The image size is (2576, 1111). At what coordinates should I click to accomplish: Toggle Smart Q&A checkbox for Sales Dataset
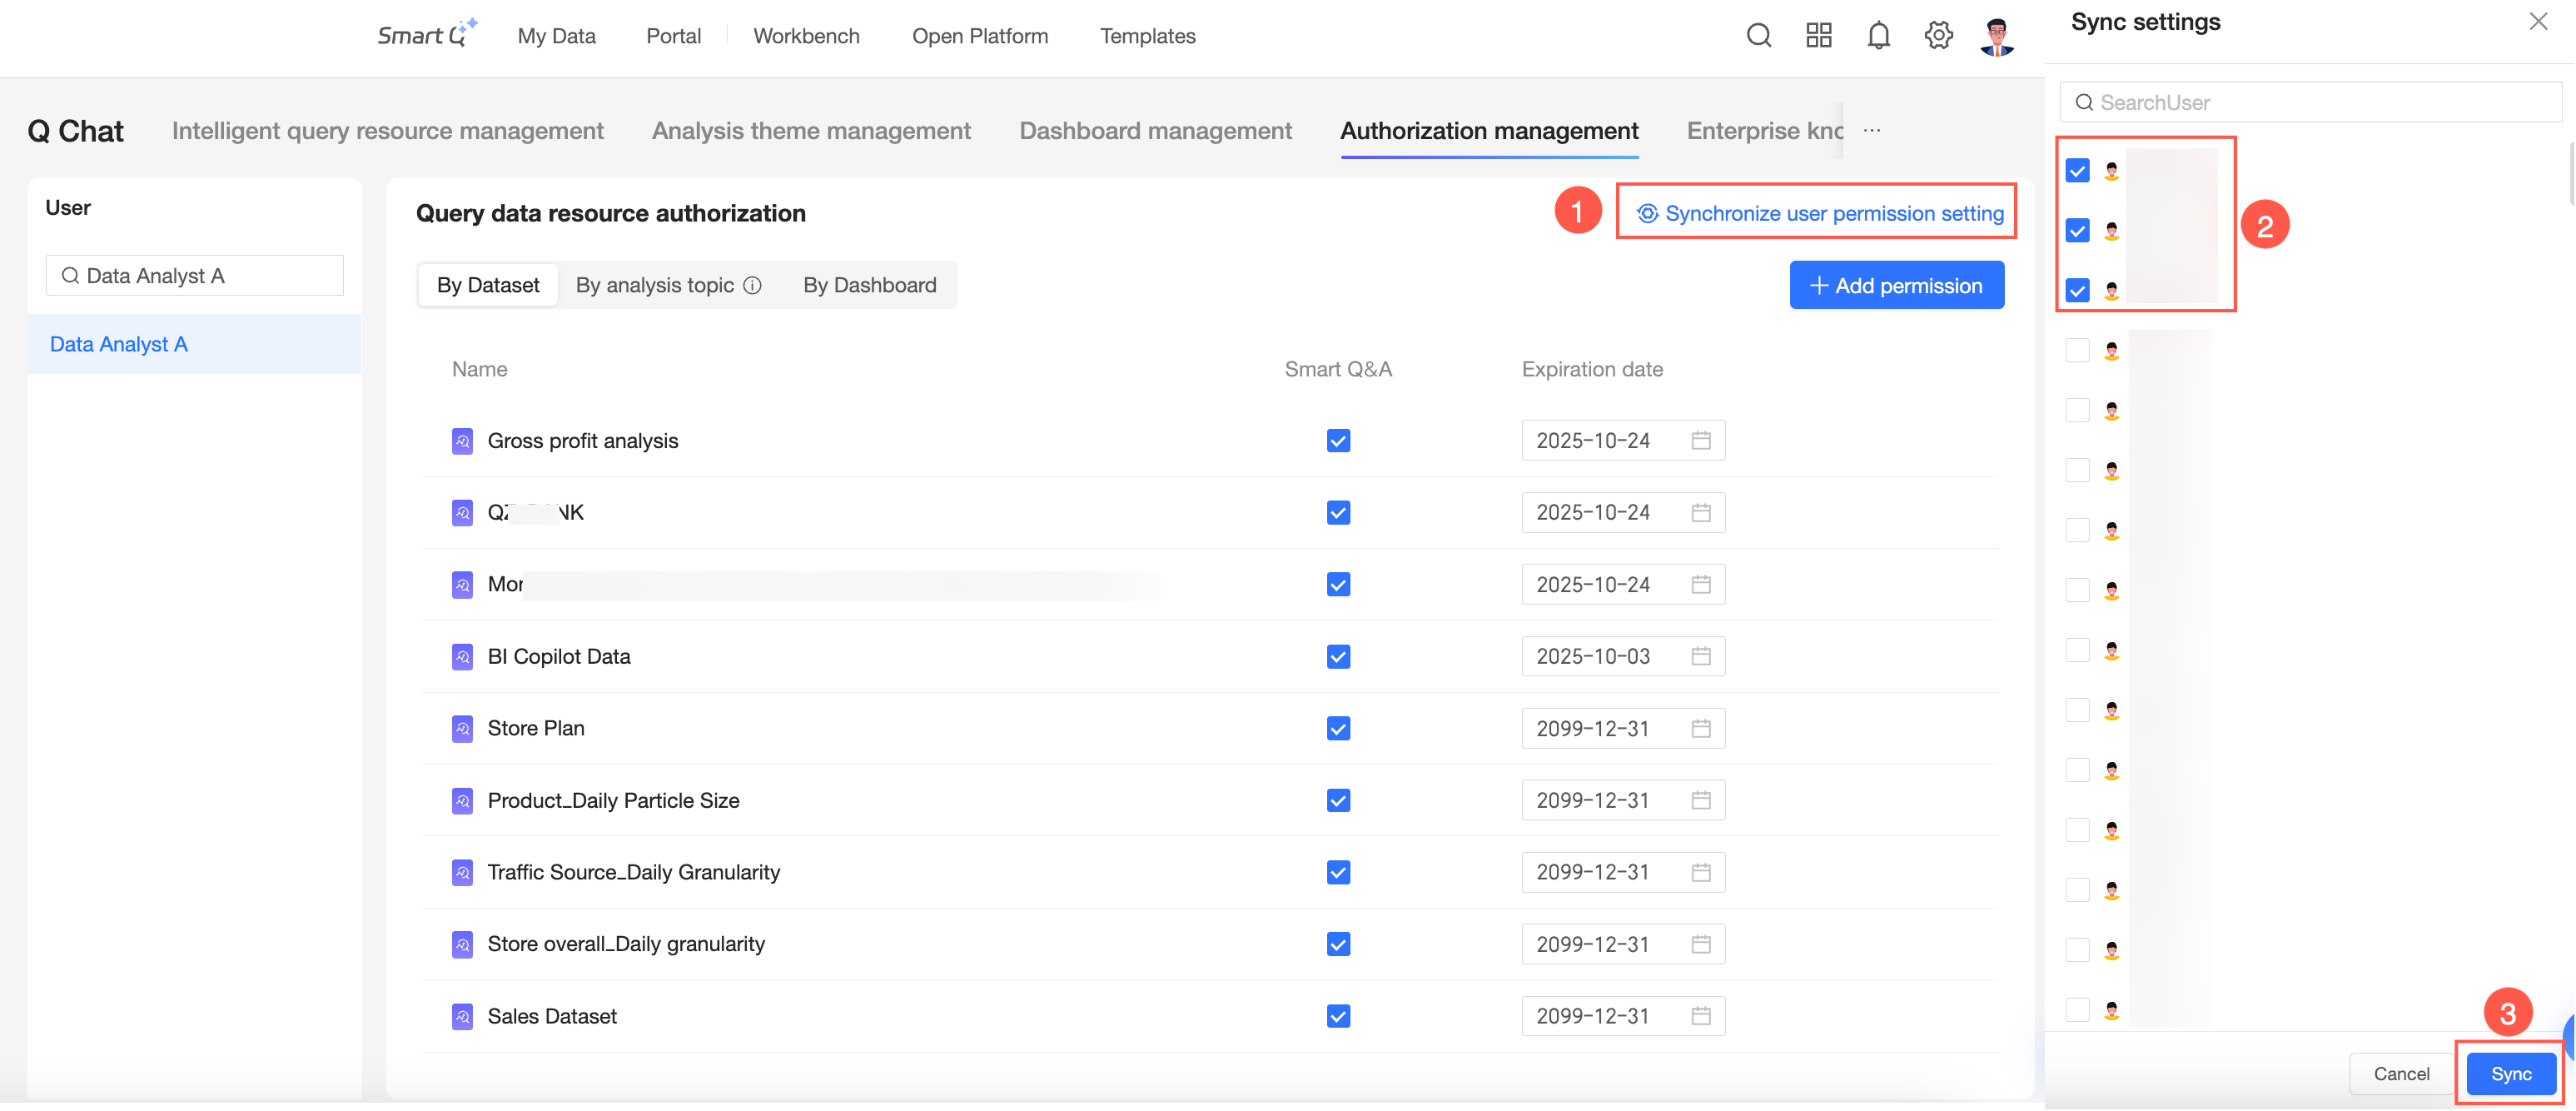1338,1016
